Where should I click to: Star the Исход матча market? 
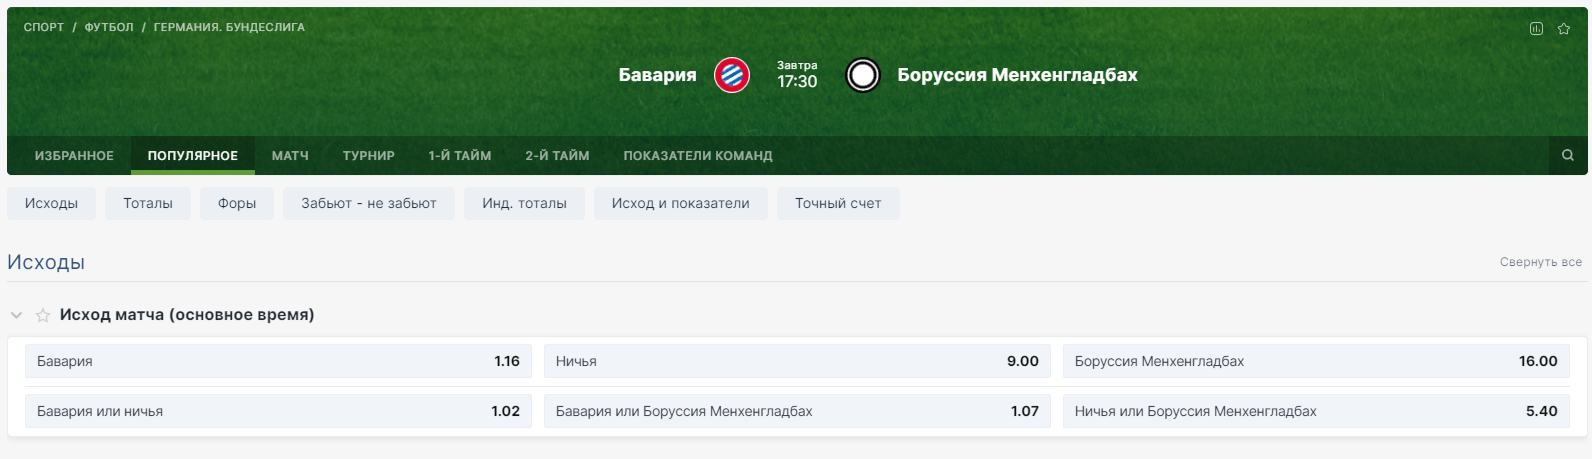pos(43,315)
